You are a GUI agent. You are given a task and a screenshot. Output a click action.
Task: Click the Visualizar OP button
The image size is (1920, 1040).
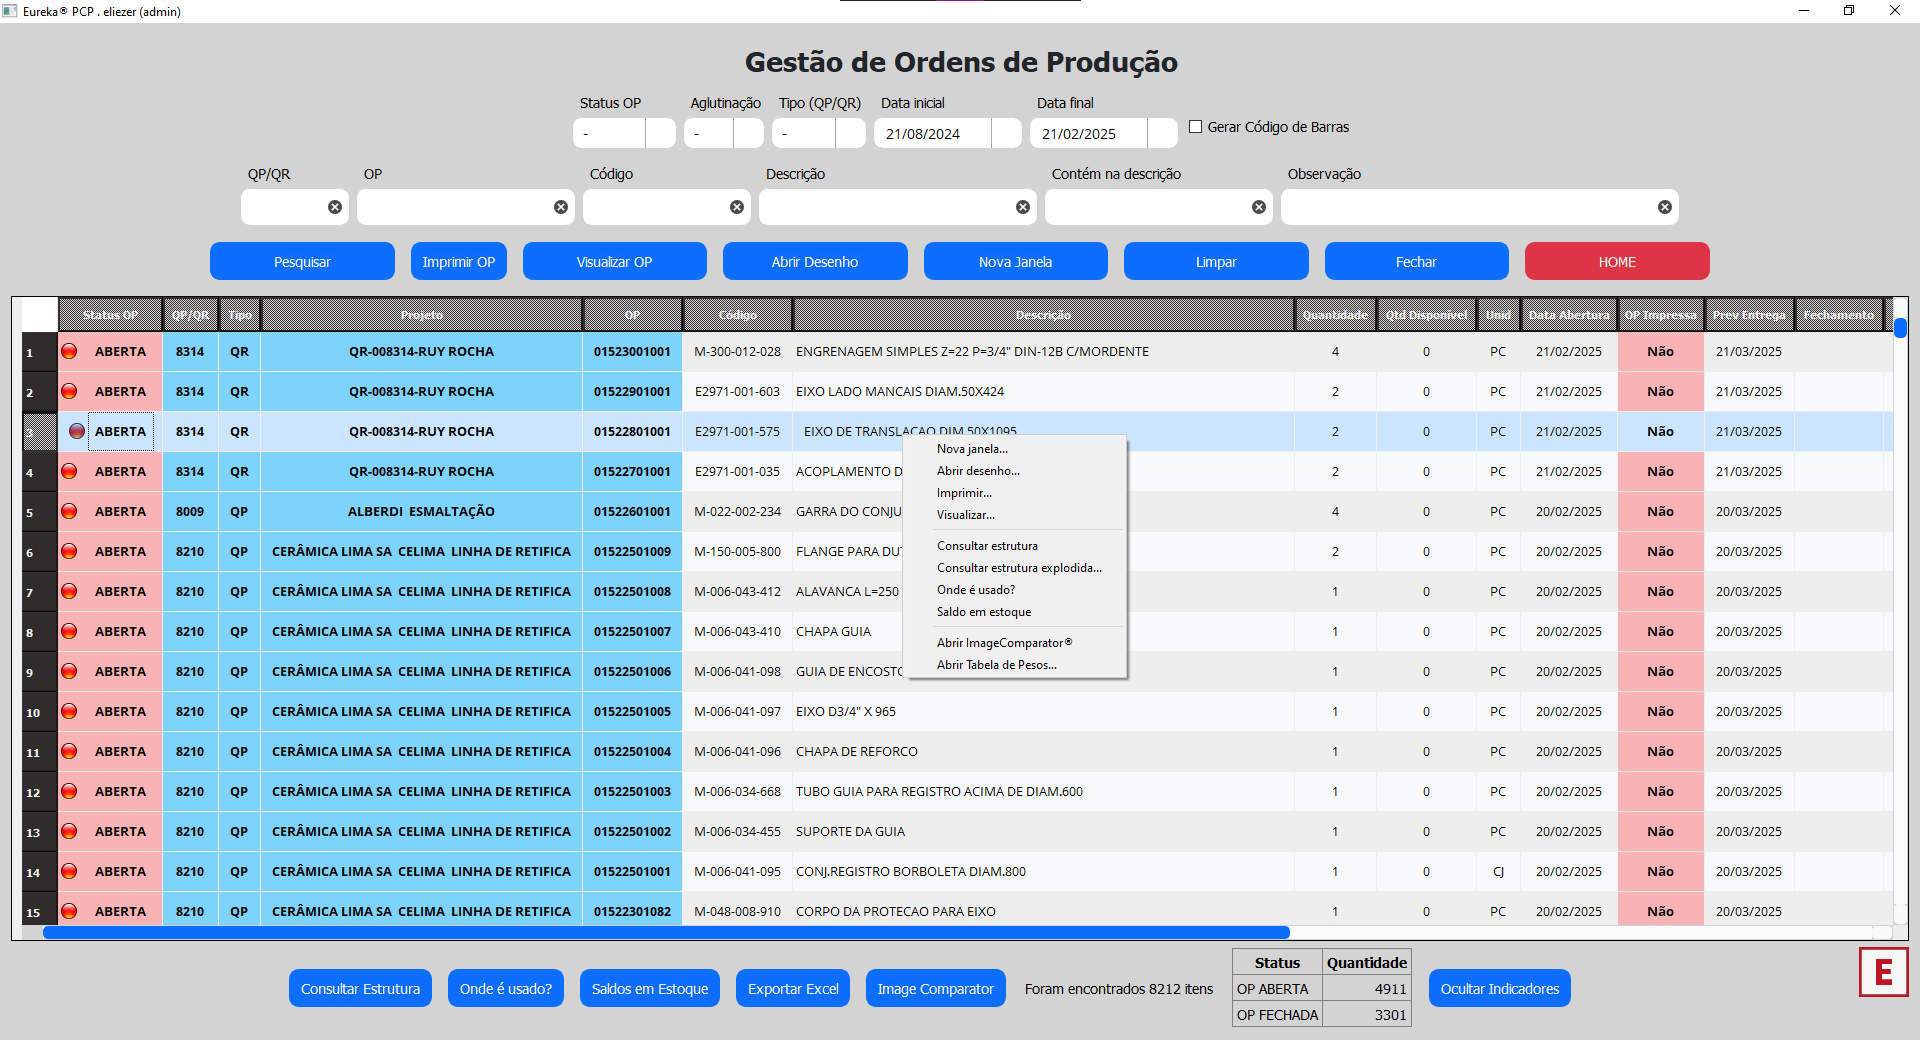click(x=615, y=261)
